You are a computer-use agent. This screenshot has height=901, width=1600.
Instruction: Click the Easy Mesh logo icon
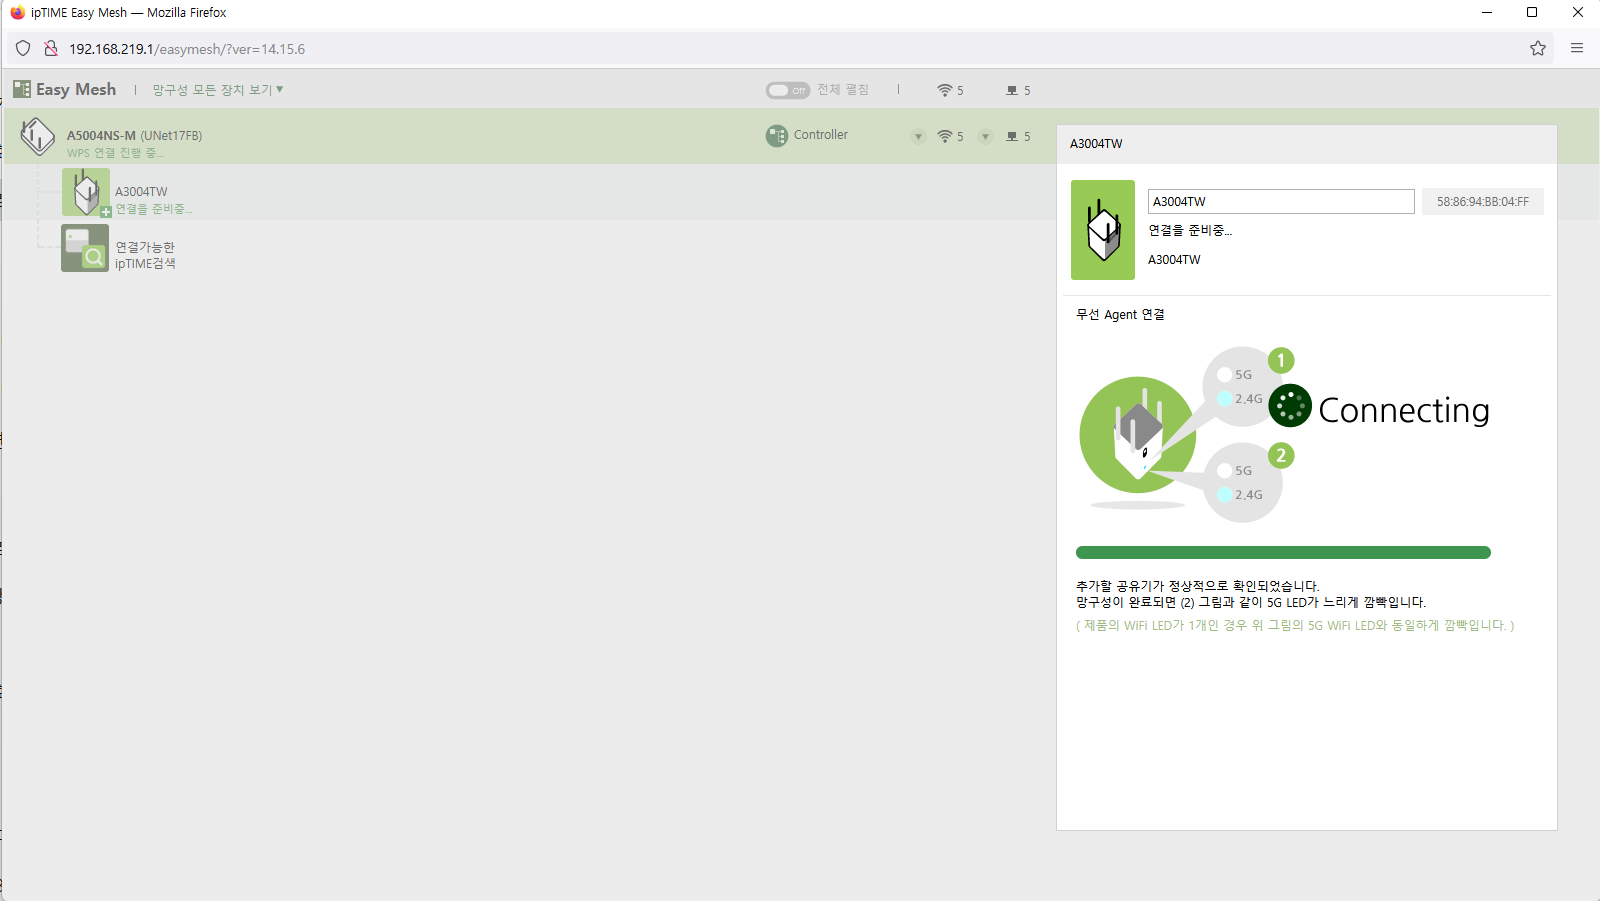click(22, 89)
